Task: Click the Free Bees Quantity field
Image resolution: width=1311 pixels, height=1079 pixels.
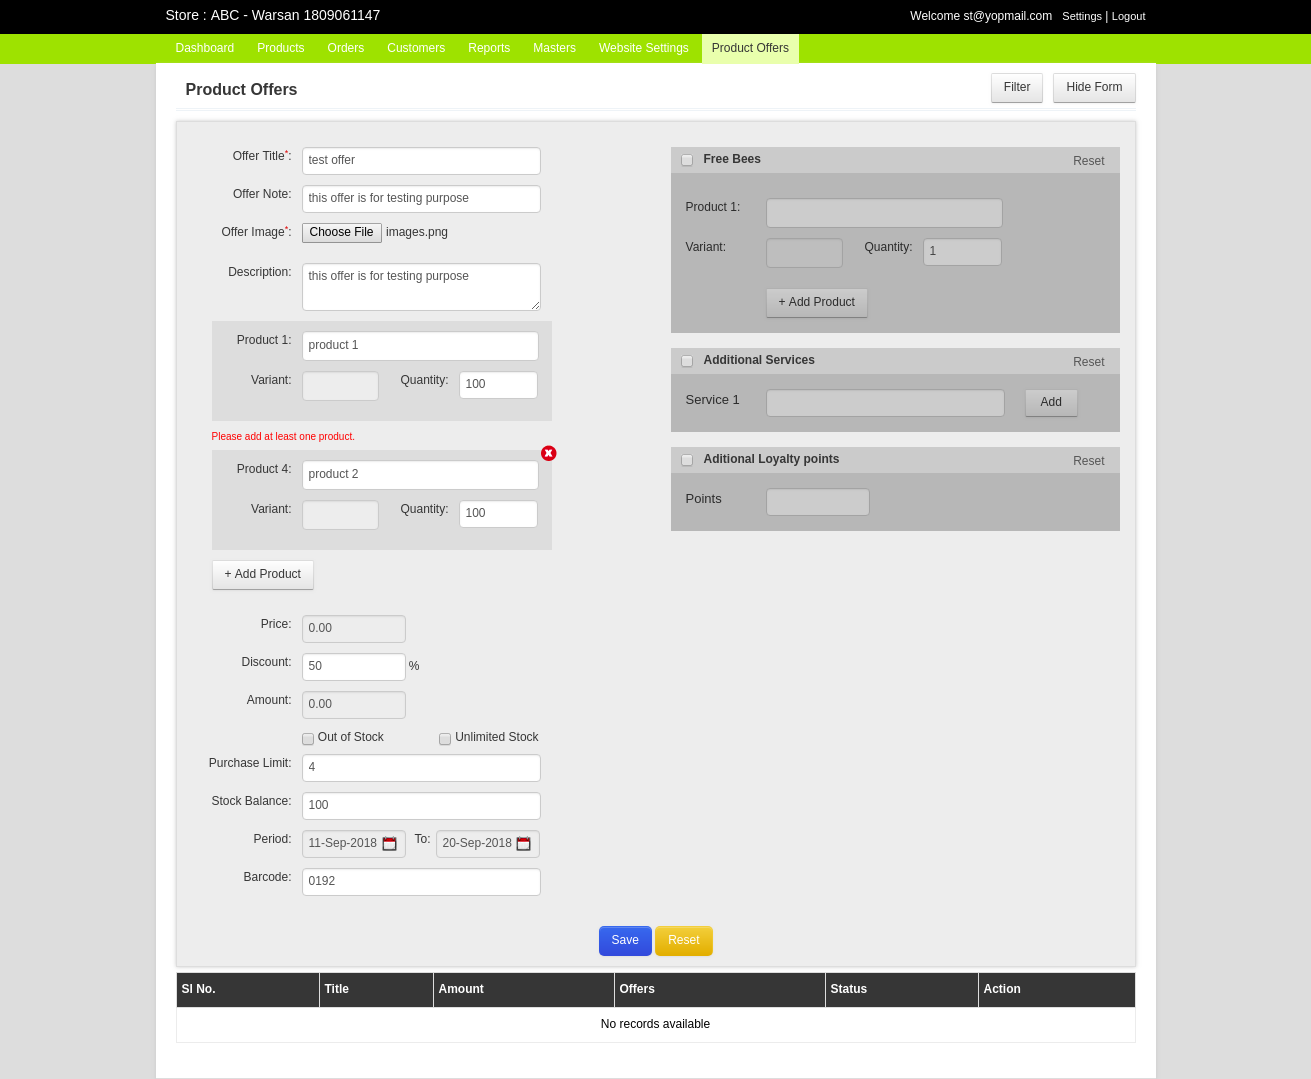Action: click(962, 252)
